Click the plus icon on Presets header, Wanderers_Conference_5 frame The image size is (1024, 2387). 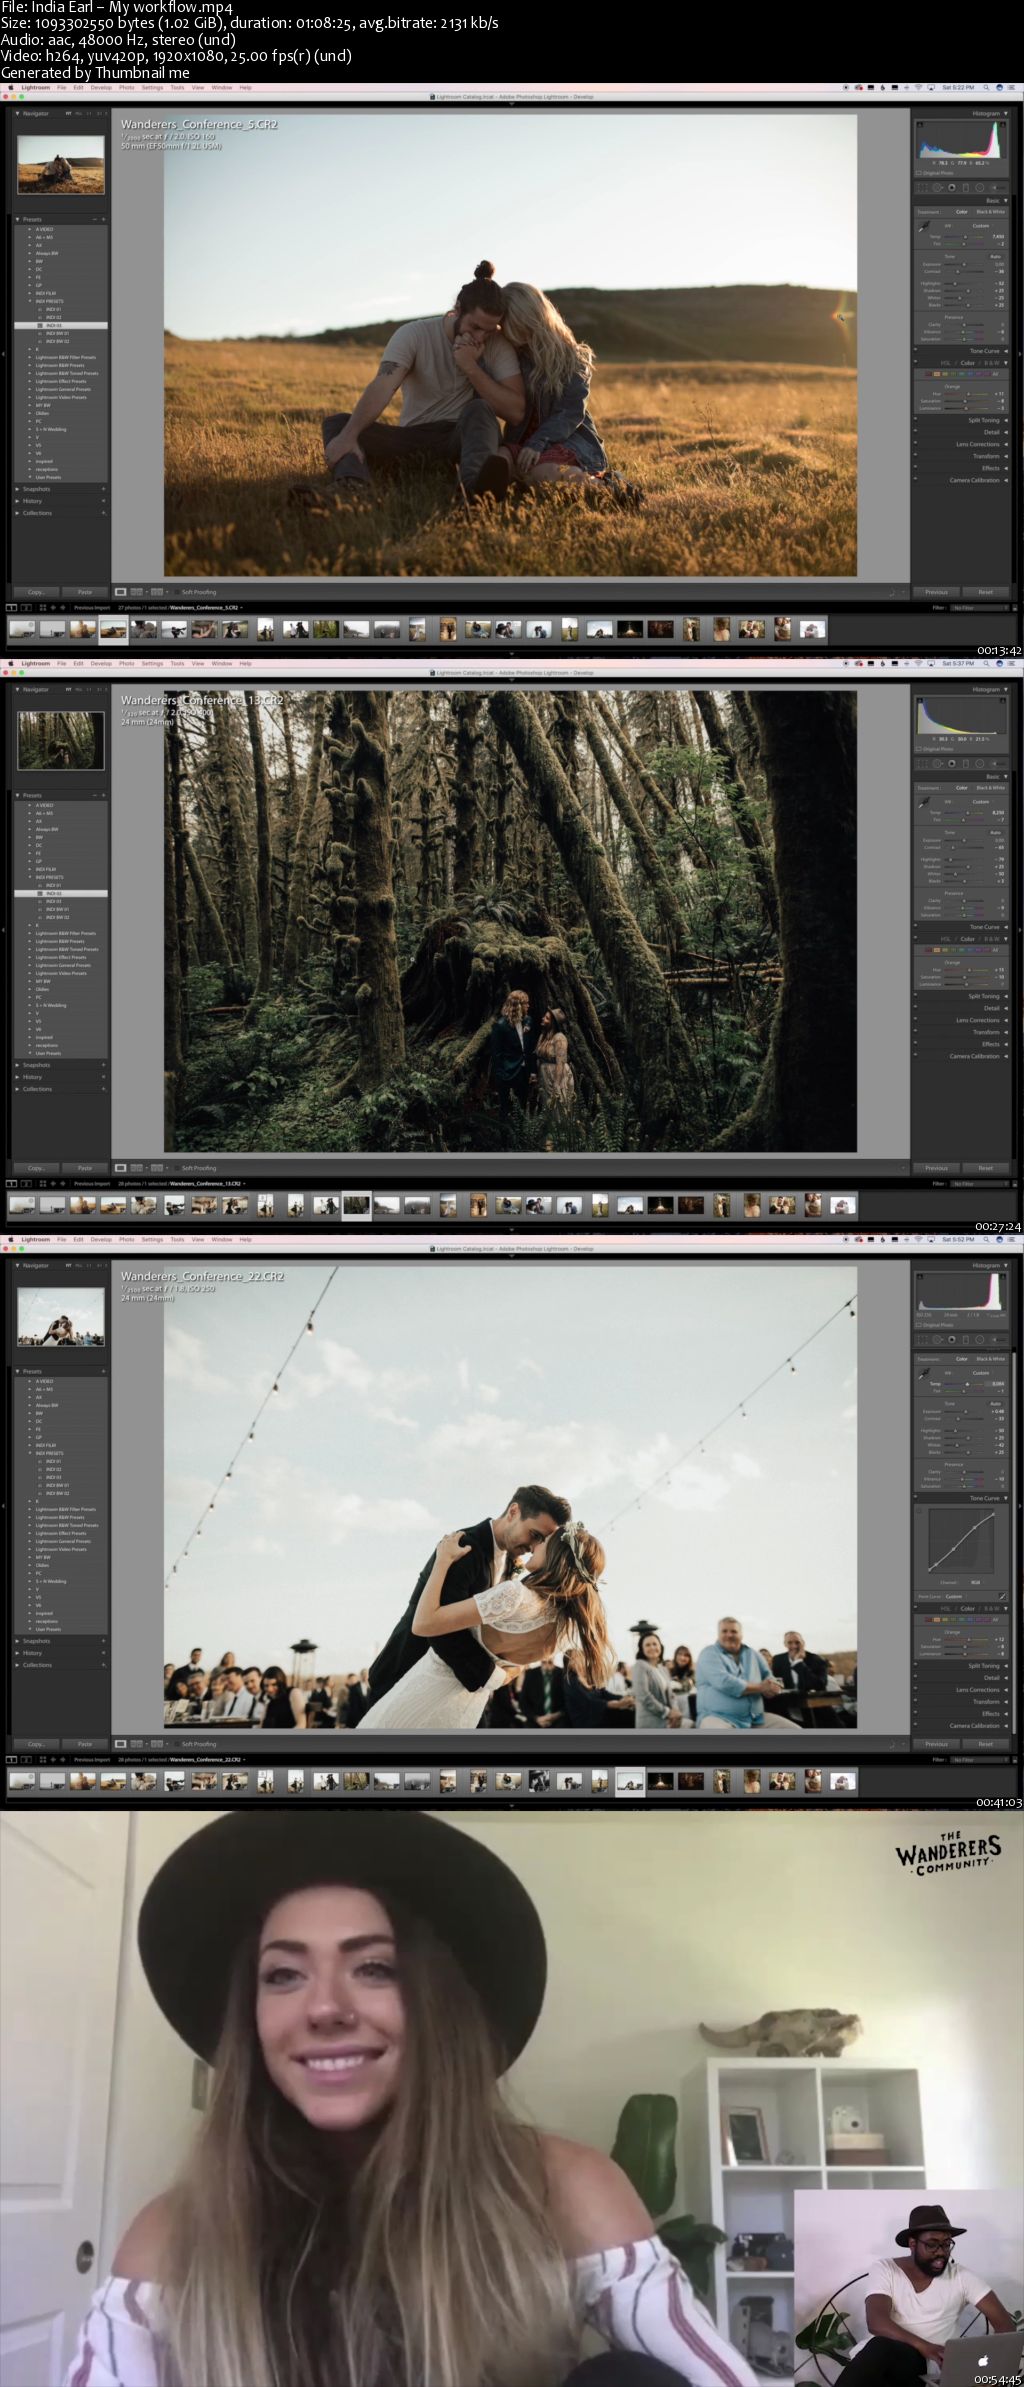coord(103,219)
